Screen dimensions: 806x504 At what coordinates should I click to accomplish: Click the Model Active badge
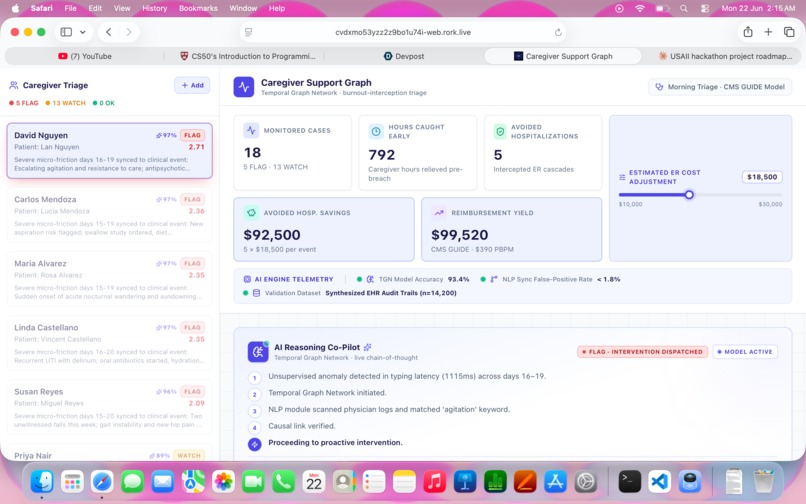(744, 352)
